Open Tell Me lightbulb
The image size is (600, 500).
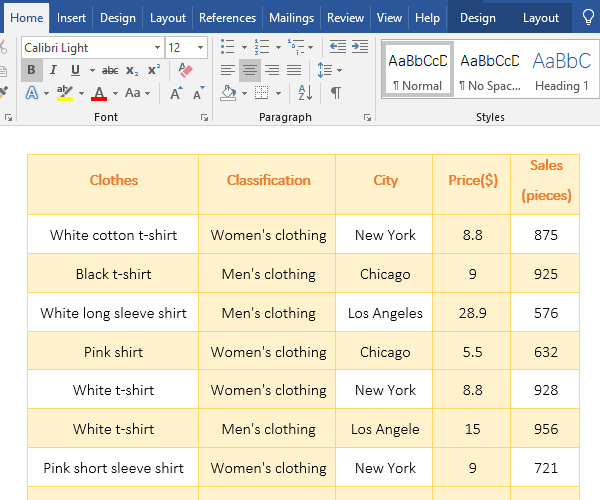click(588, 17)
